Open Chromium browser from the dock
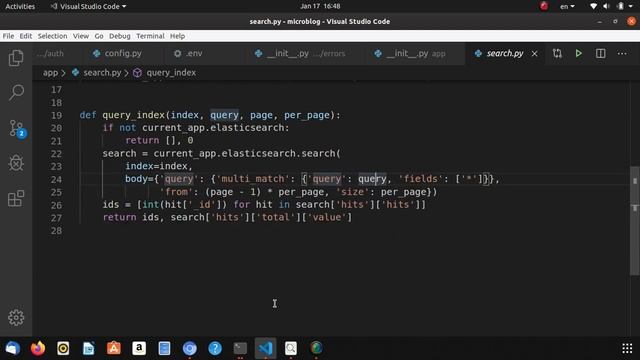This screenshot has width=640, height=360. pyautogui.click(x=190, y=348)
